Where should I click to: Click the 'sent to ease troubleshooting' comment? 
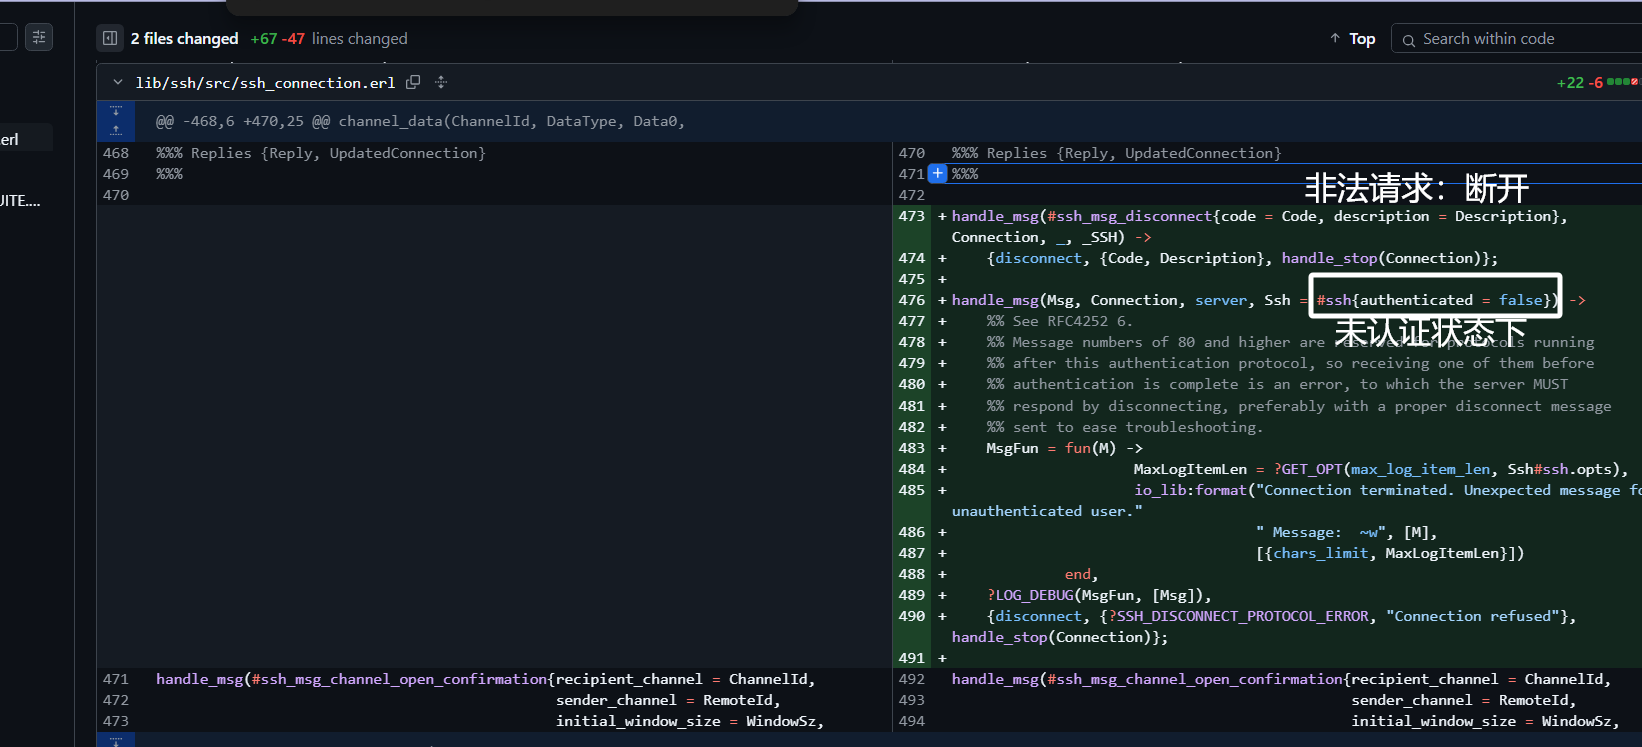(1125, 427)
